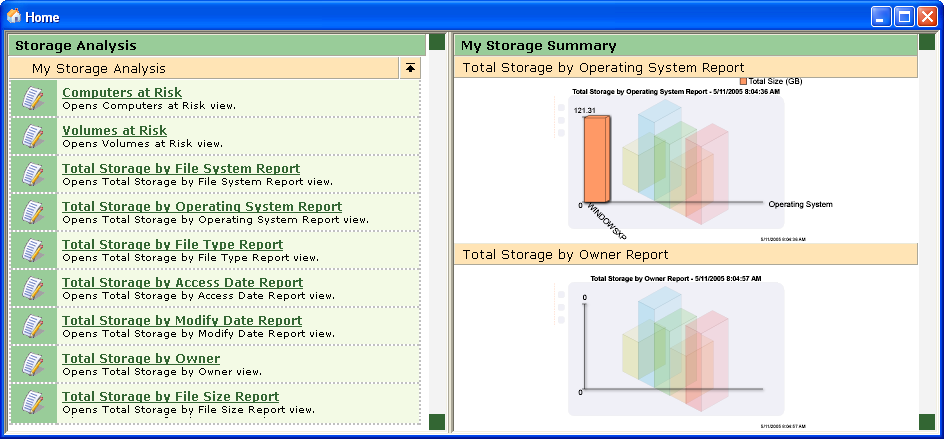Image resolution: width=944 pixels, height=439 pixels.
Task: Open Total Storage by Operating System Report link
Action: [202, 207]
